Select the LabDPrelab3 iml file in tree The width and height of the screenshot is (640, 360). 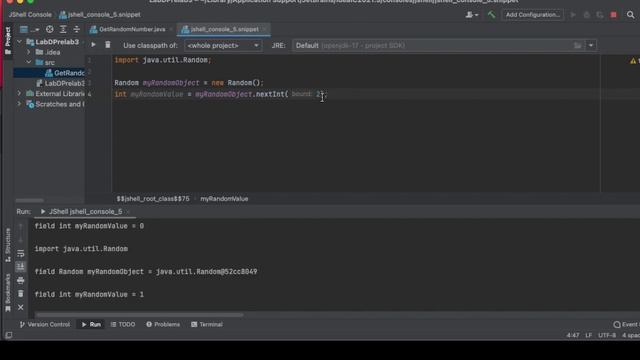coord(60,83)
